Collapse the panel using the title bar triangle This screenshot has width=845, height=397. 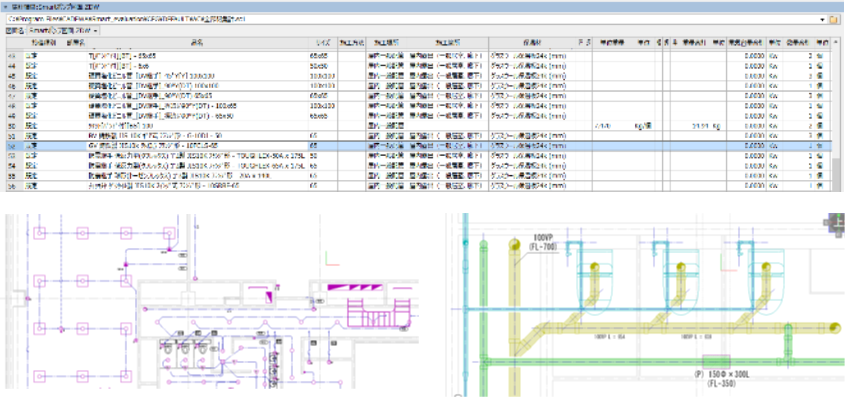pyautogui.click(x=5, y=7)
